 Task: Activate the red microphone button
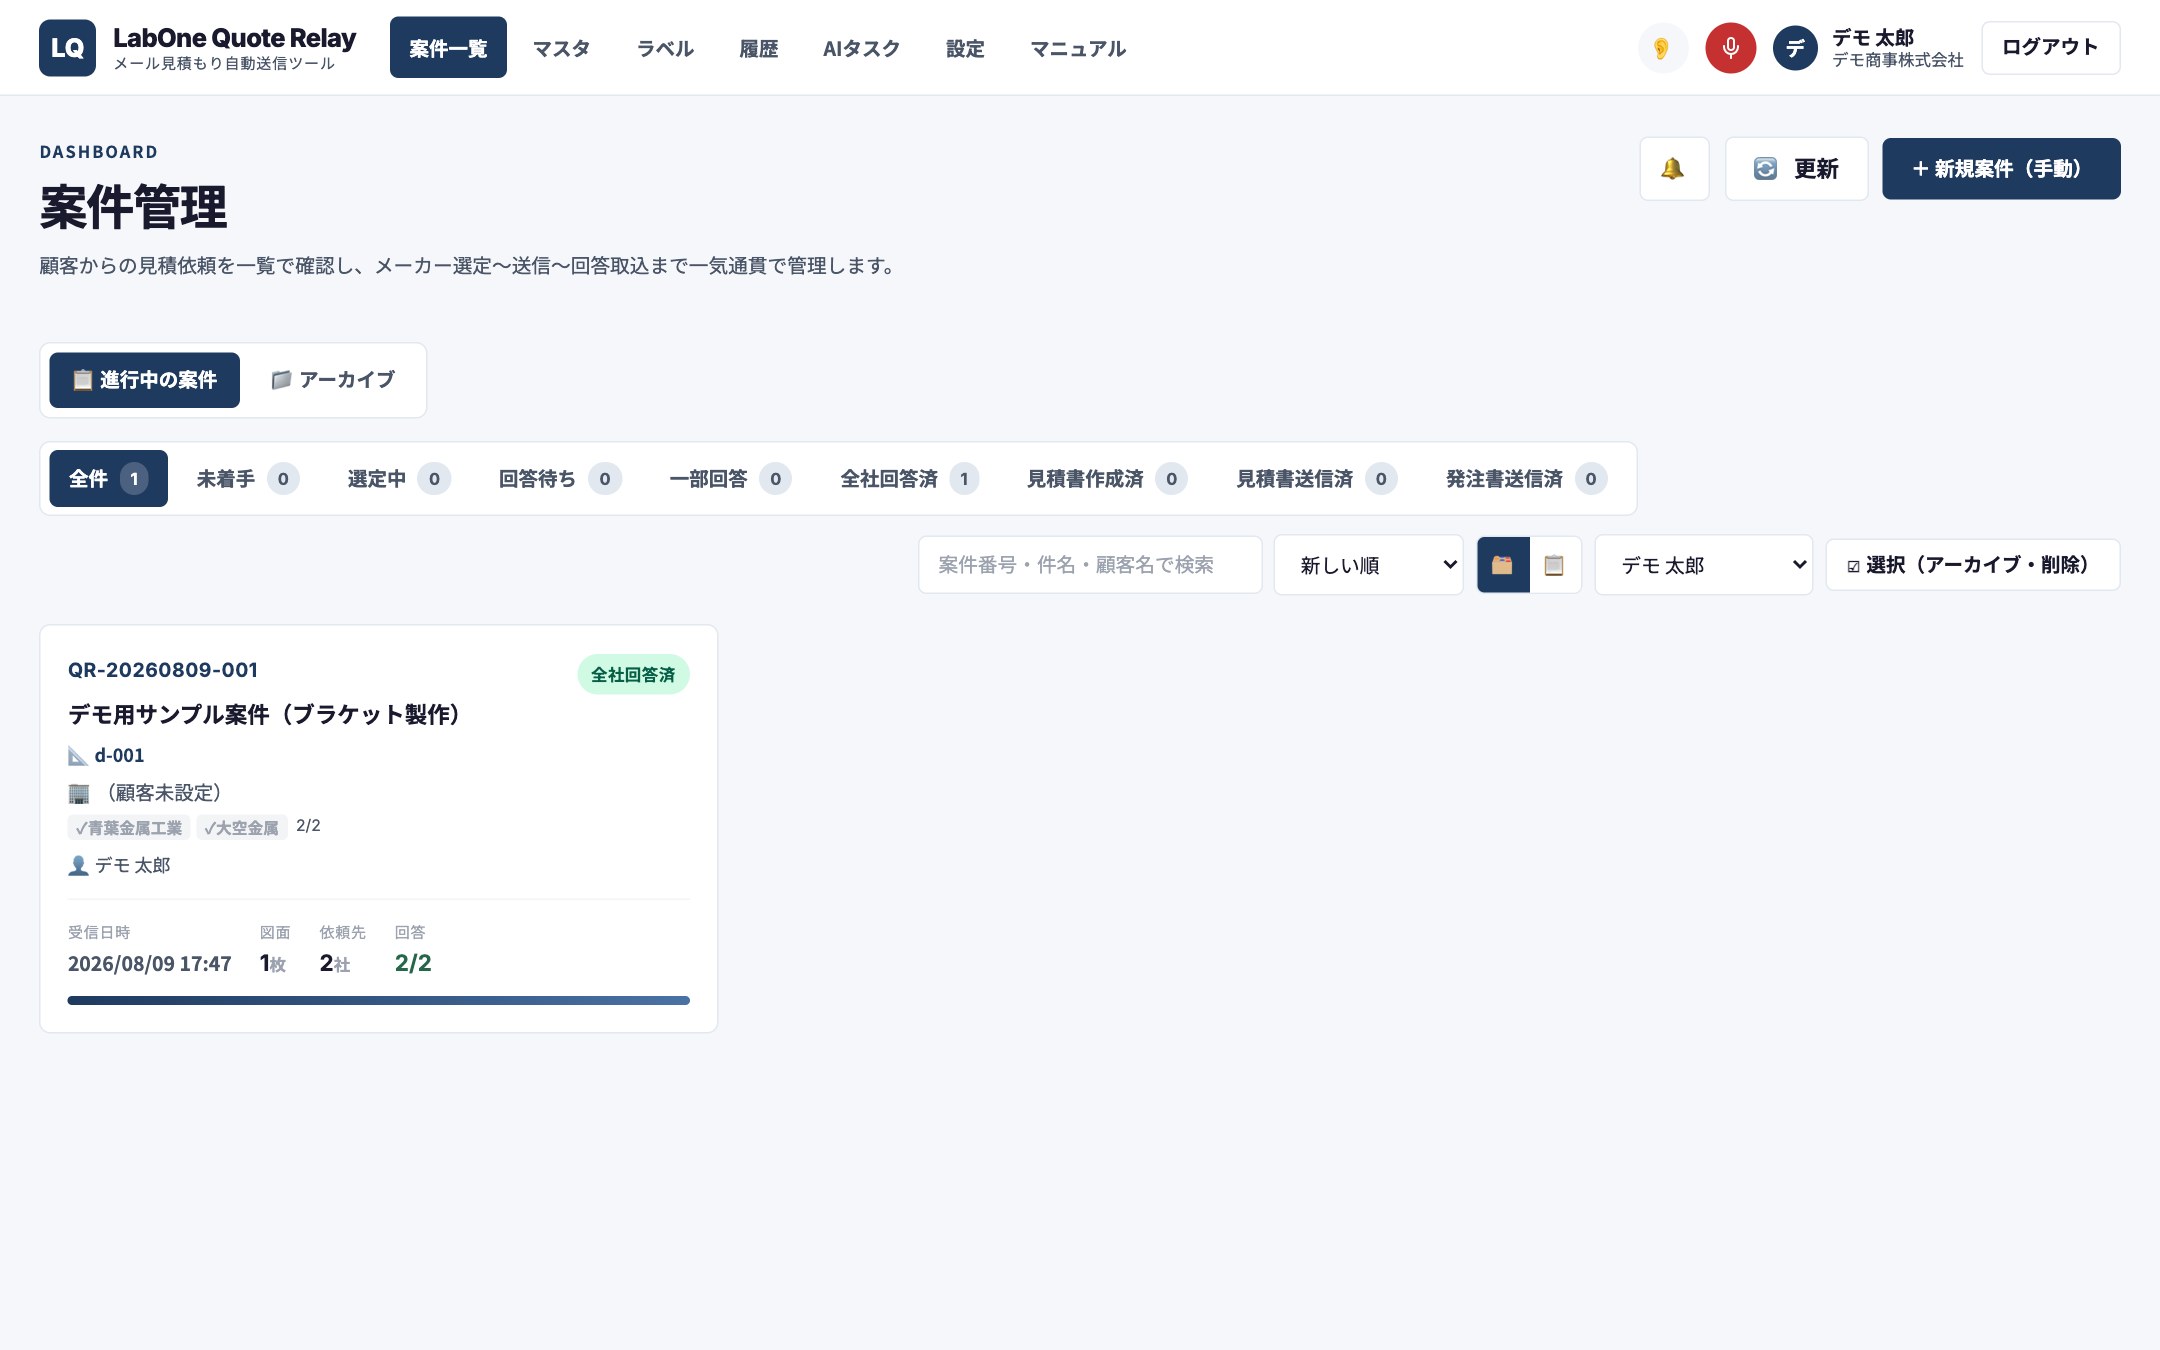(1730, 47)
